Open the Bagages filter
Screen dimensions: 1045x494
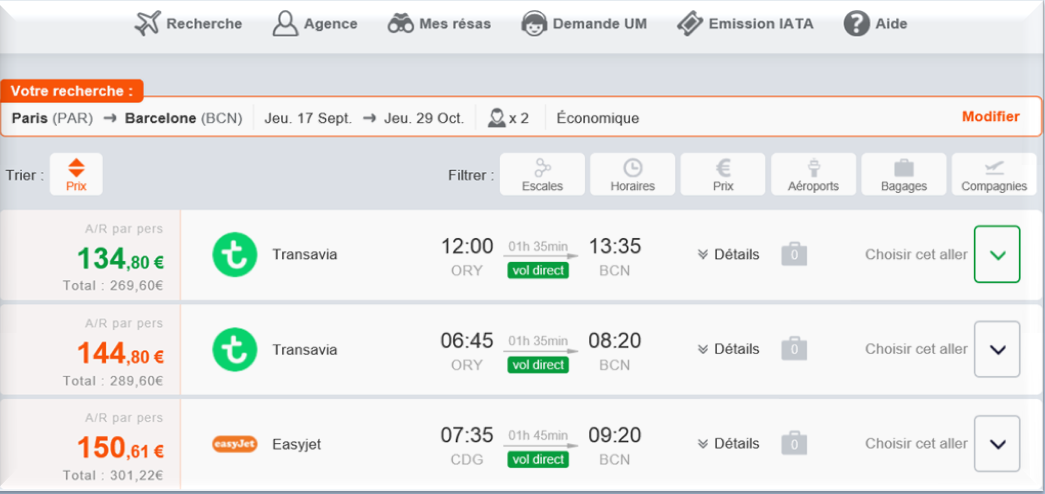(x=904, y=174)
